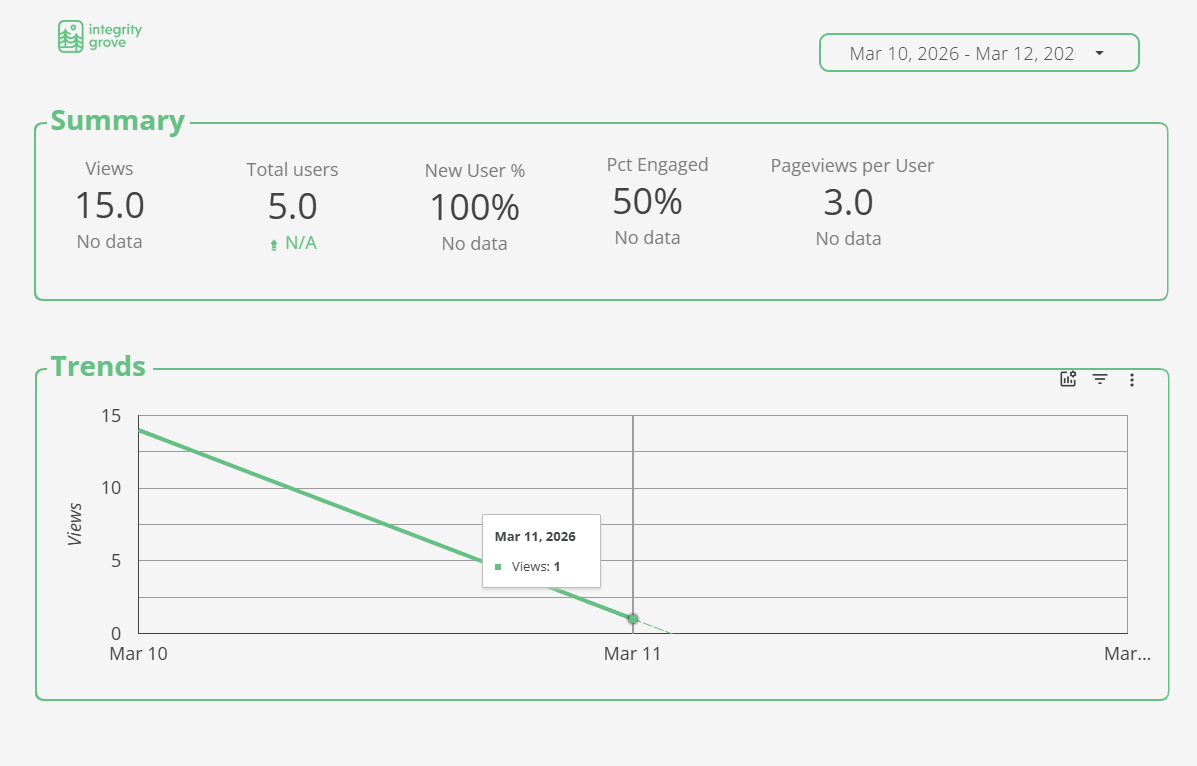Screen dimensions: 1197x766
Task: Click the Trends section heading
Action: [x=98, y=366]
